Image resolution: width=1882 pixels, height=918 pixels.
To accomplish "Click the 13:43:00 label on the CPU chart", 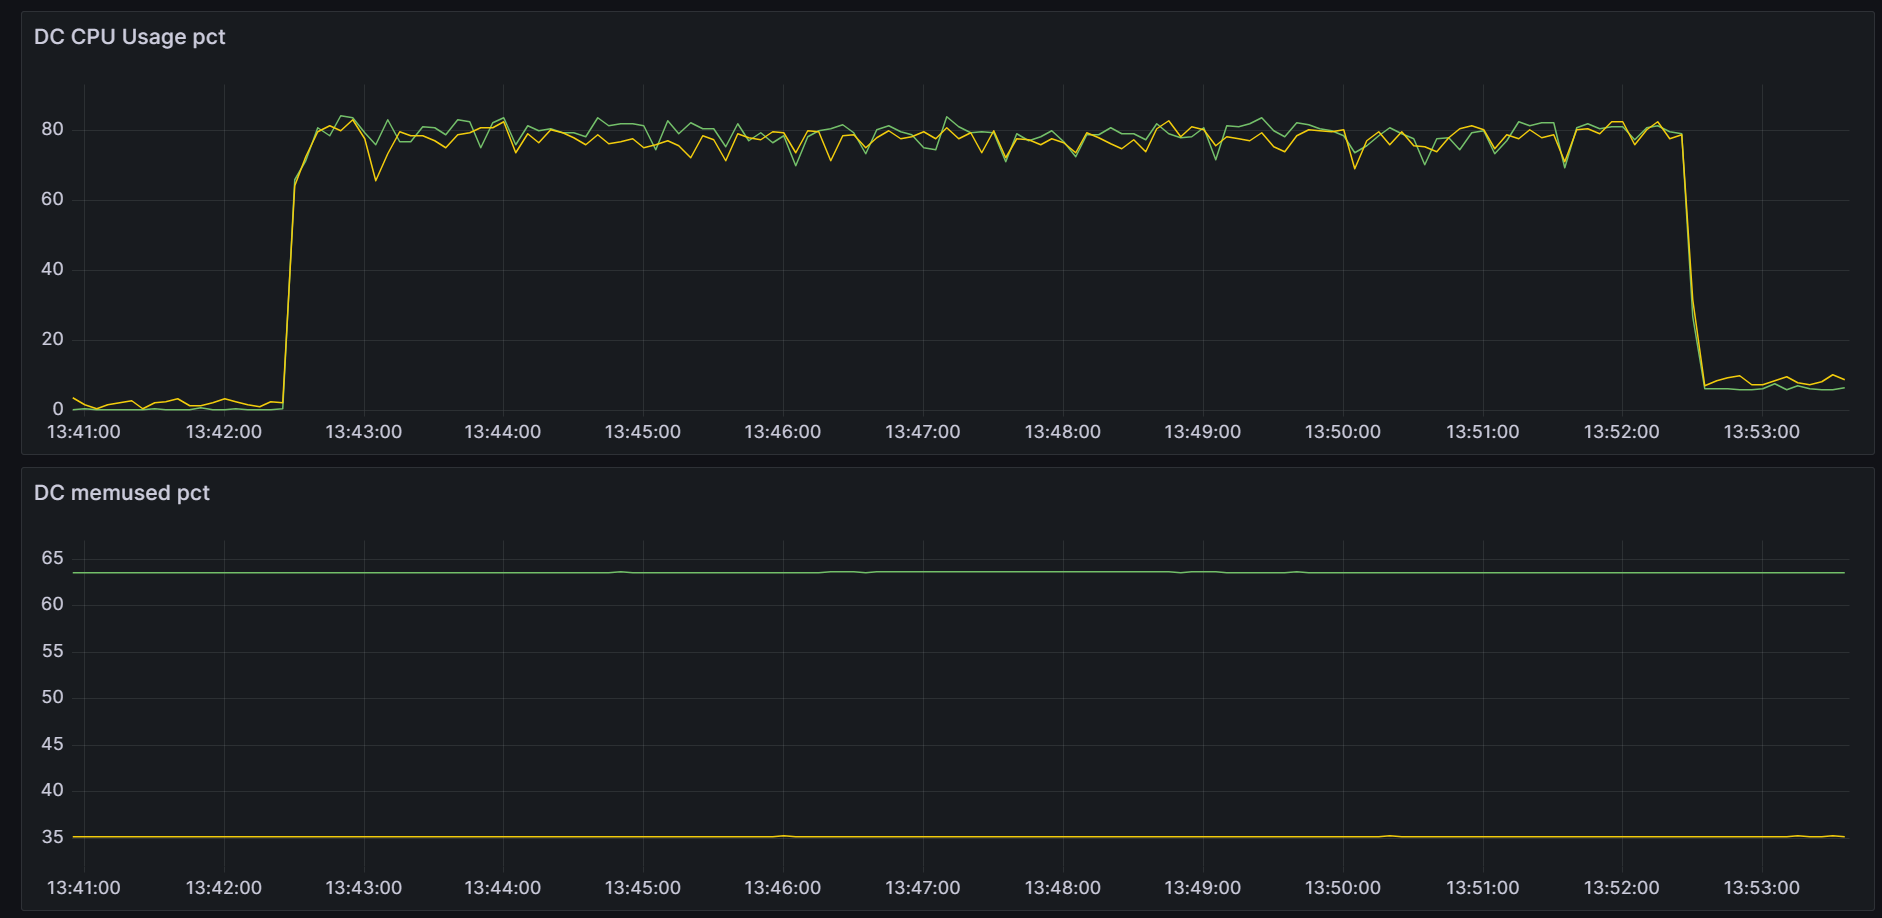I will (x=363, y=432).
